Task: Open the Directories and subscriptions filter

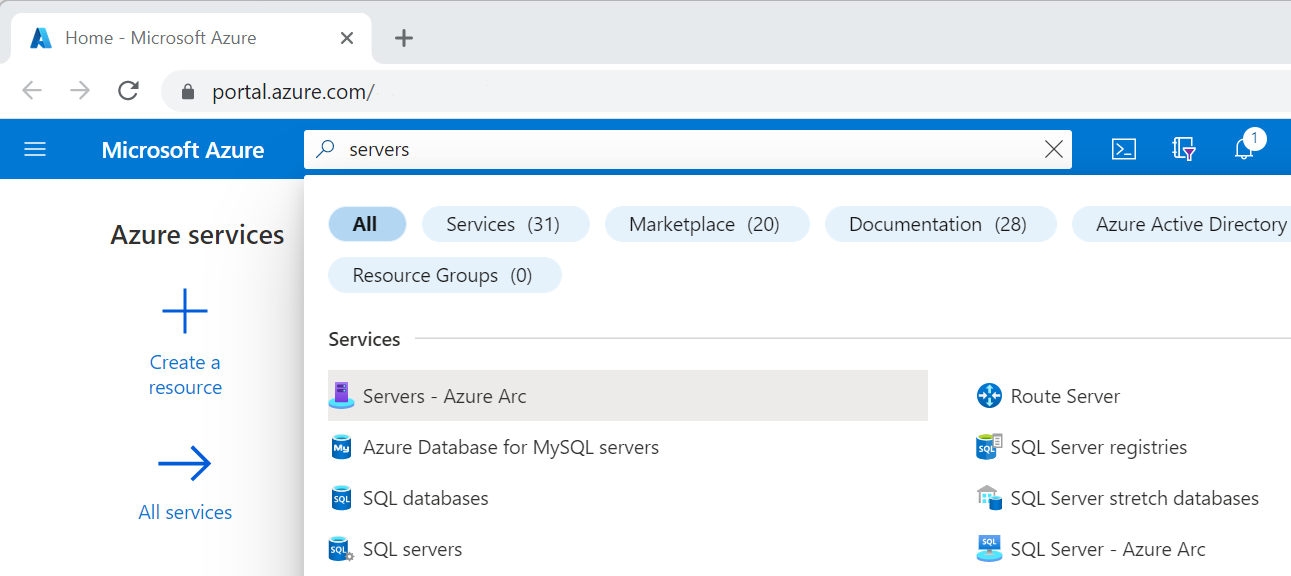Action: pos(1184,150)
